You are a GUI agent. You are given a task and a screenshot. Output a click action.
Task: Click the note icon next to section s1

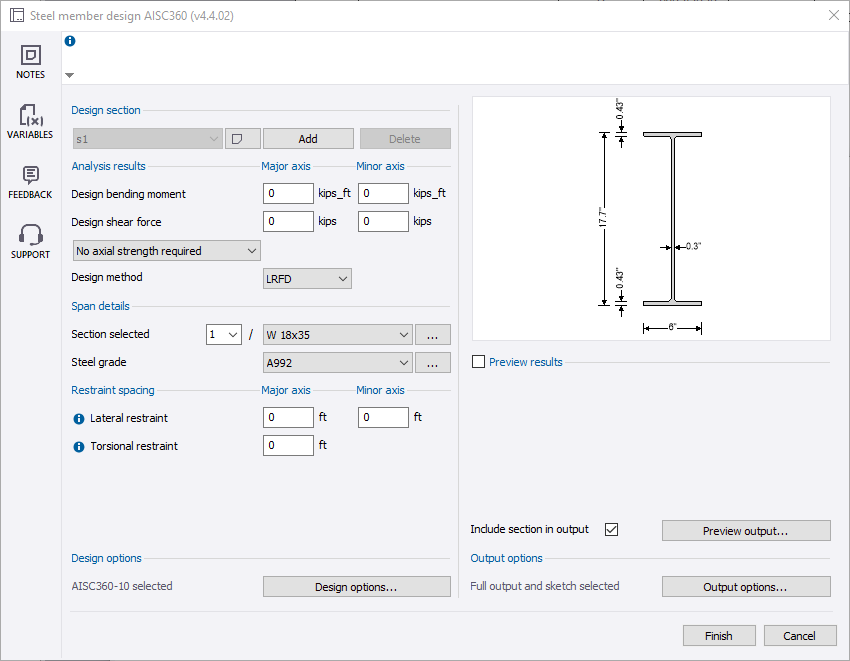242,137
